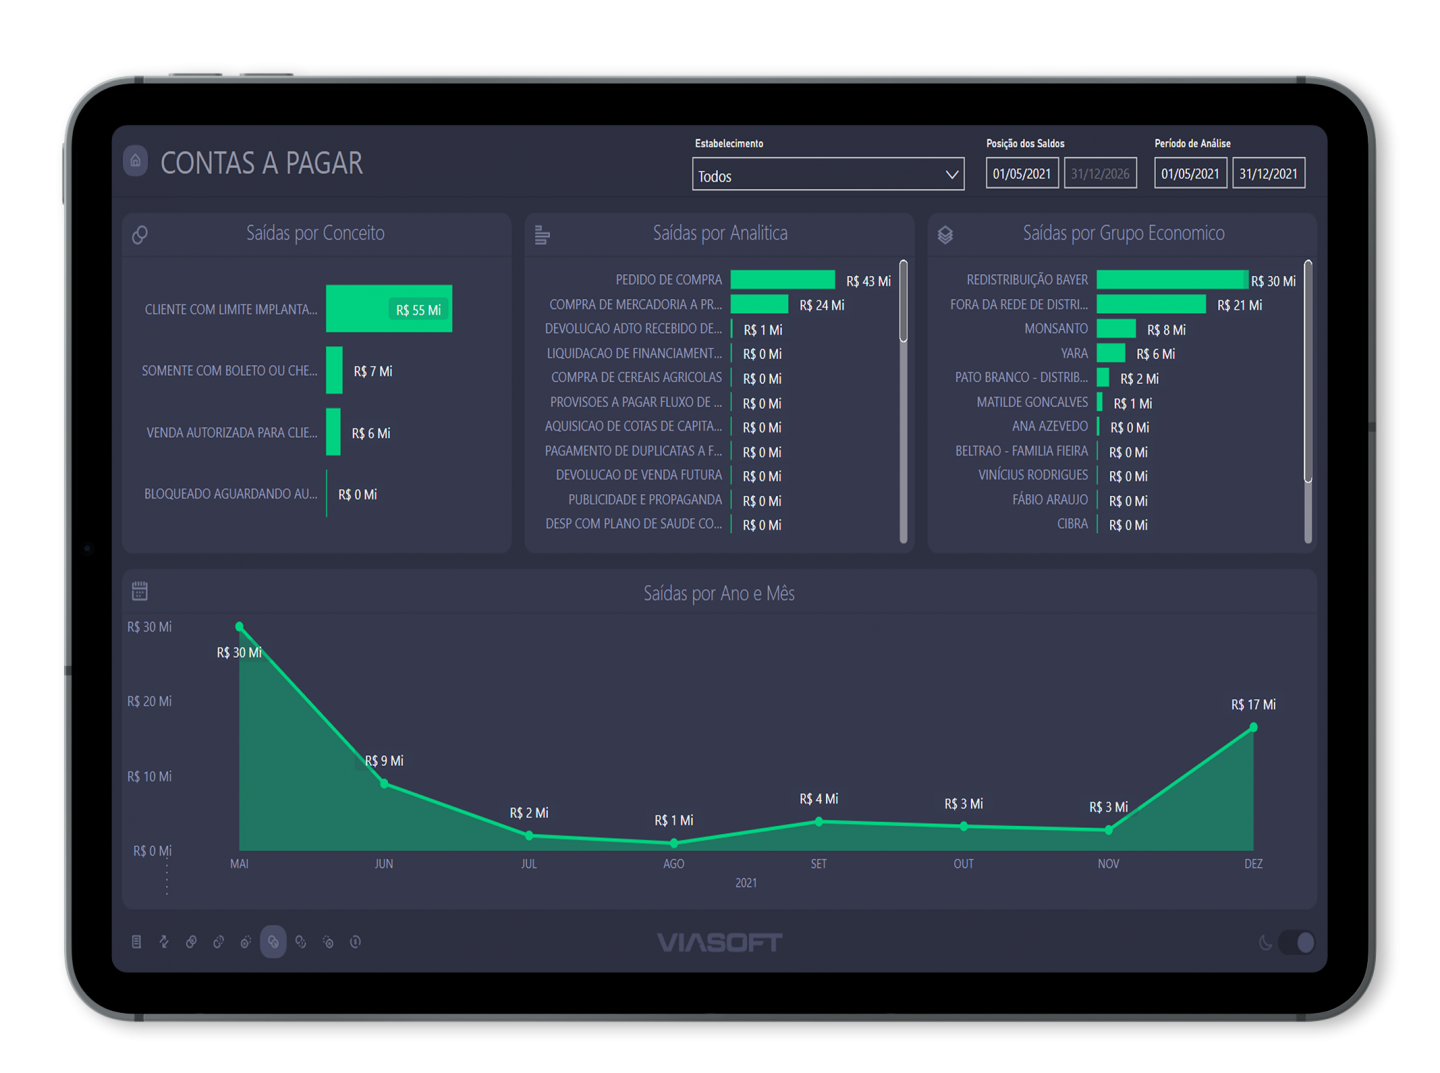Click the DEZ data point on the line chart
Screen dimensions: 1440x1073
coord(1253,727)
